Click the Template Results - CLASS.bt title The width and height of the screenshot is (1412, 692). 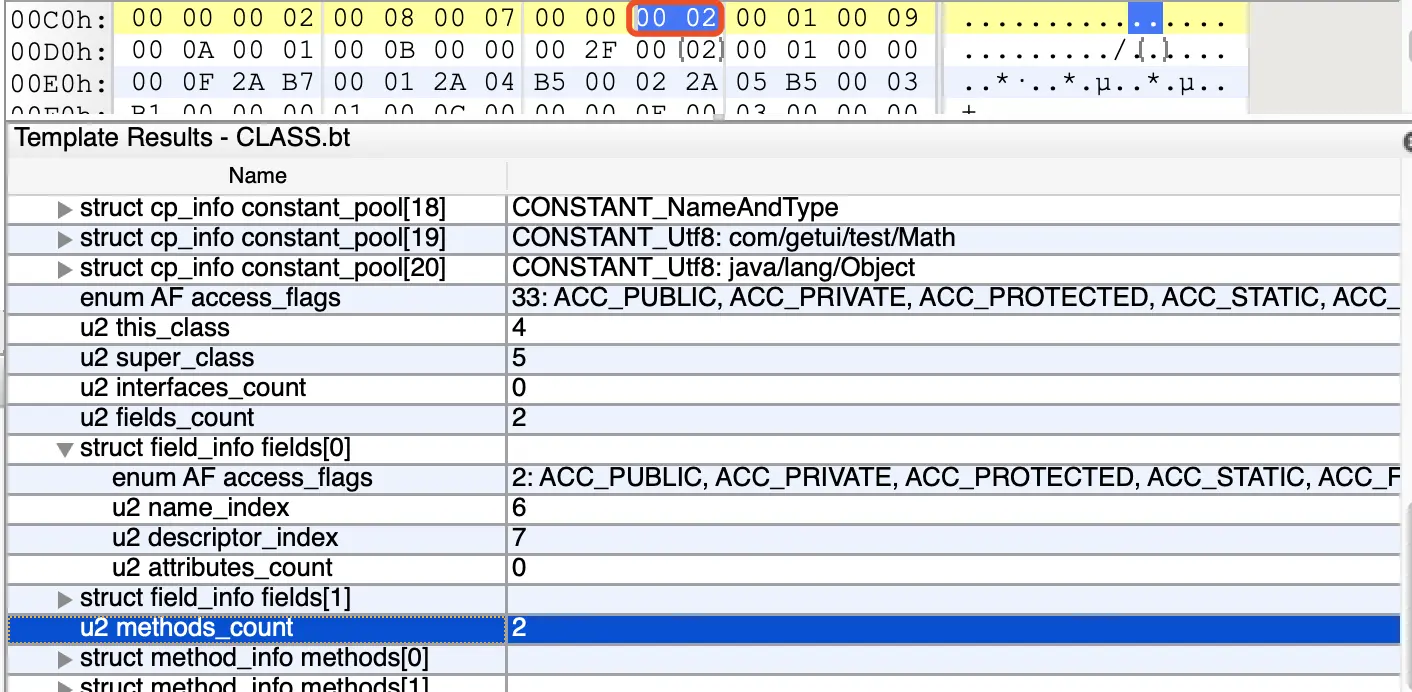(183, 138)
